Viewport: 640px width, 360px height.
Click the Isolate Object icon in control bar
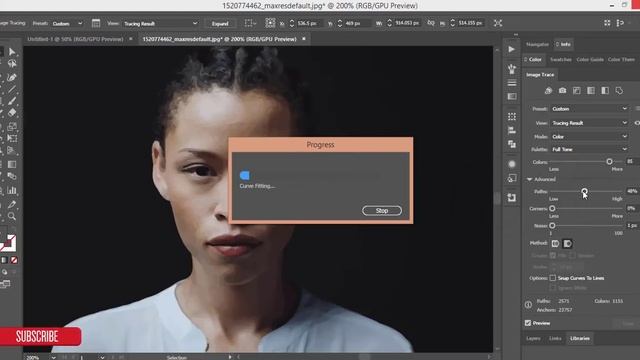click(498, 23)
